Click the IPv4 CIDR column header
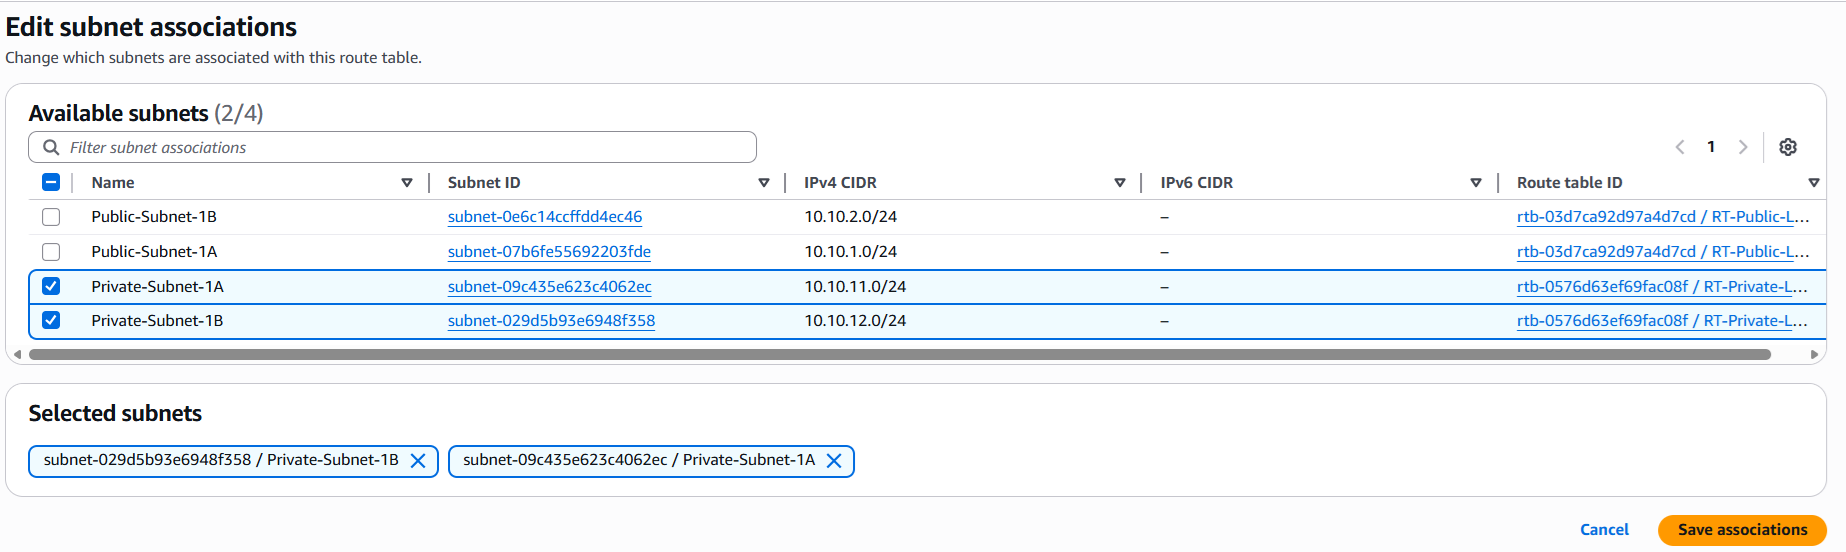This screenshot has width=1846, height=552. coord(840,183)
